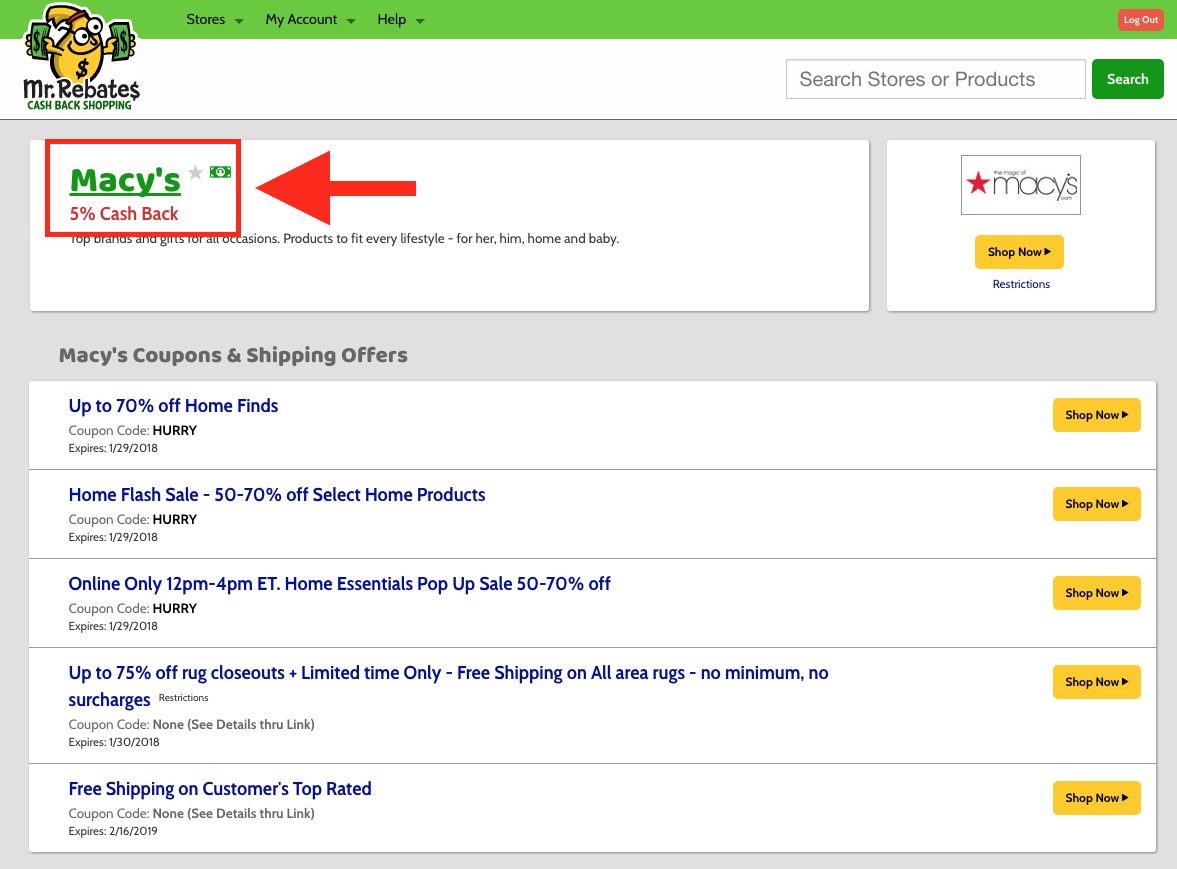Click the Macy's red star logo image

(1020, 185)
